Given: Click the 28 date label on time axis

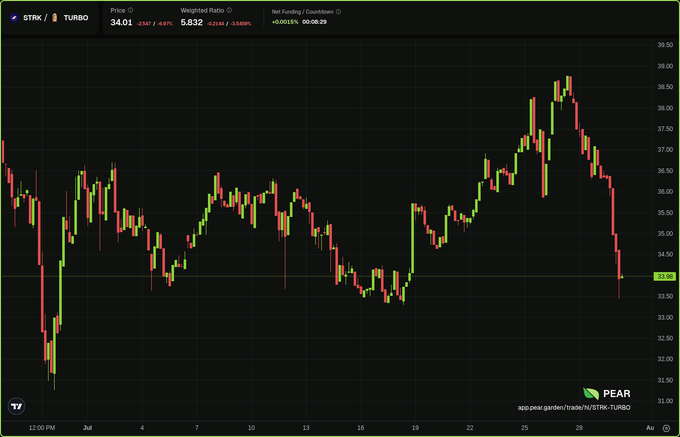Looking at the screenshot, I should 579,428.
